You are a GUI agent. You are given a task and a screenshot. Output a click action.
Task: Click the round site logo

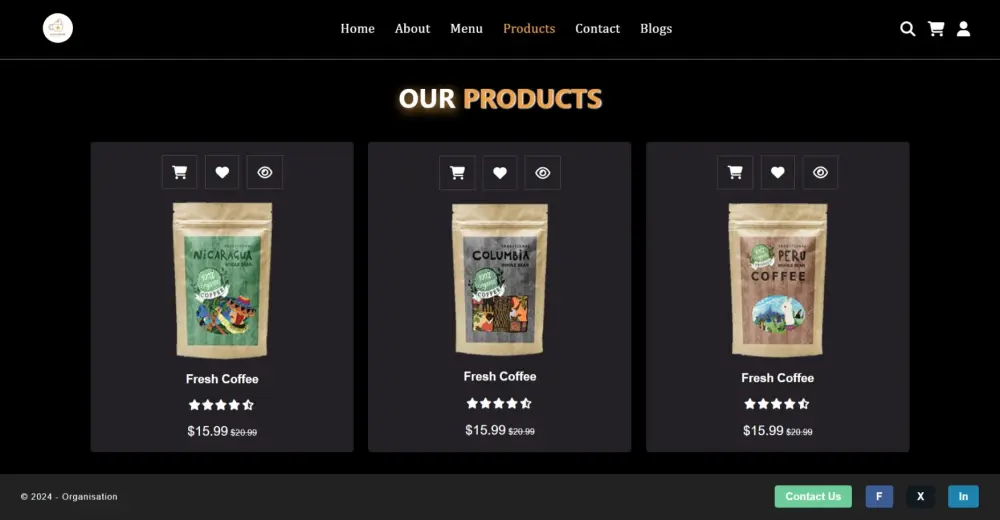click(x=58, y=28)
